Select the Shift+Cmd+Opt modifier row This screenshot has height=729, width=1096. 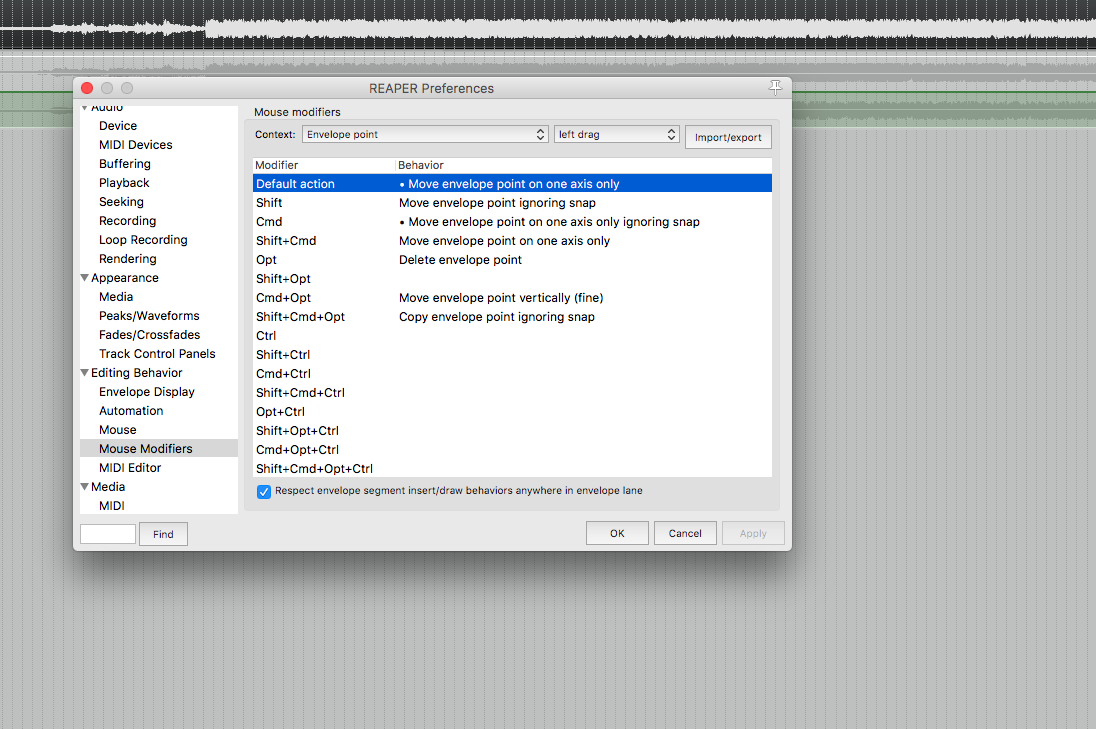pos(512,317)
